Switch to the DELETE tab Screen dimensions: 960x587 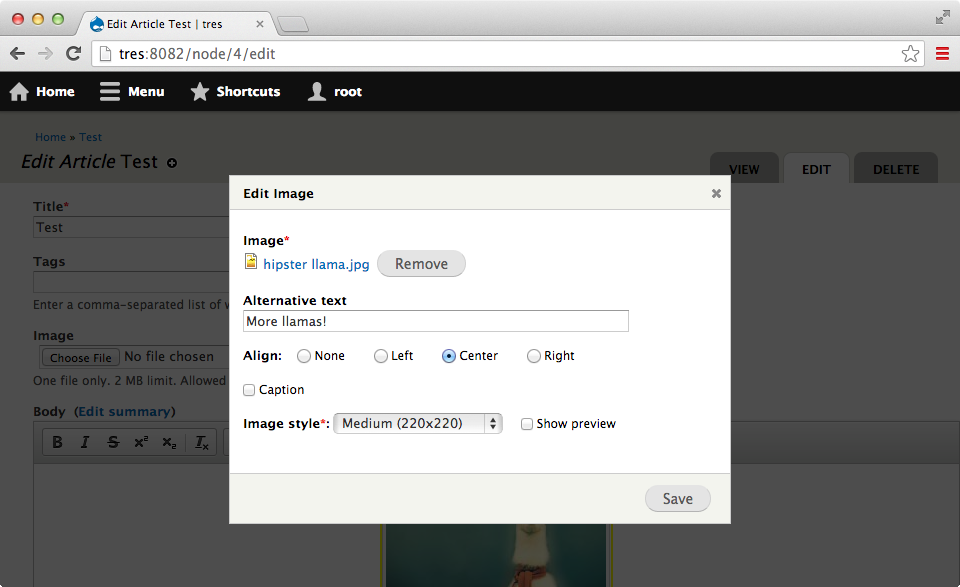pos(895,169)
